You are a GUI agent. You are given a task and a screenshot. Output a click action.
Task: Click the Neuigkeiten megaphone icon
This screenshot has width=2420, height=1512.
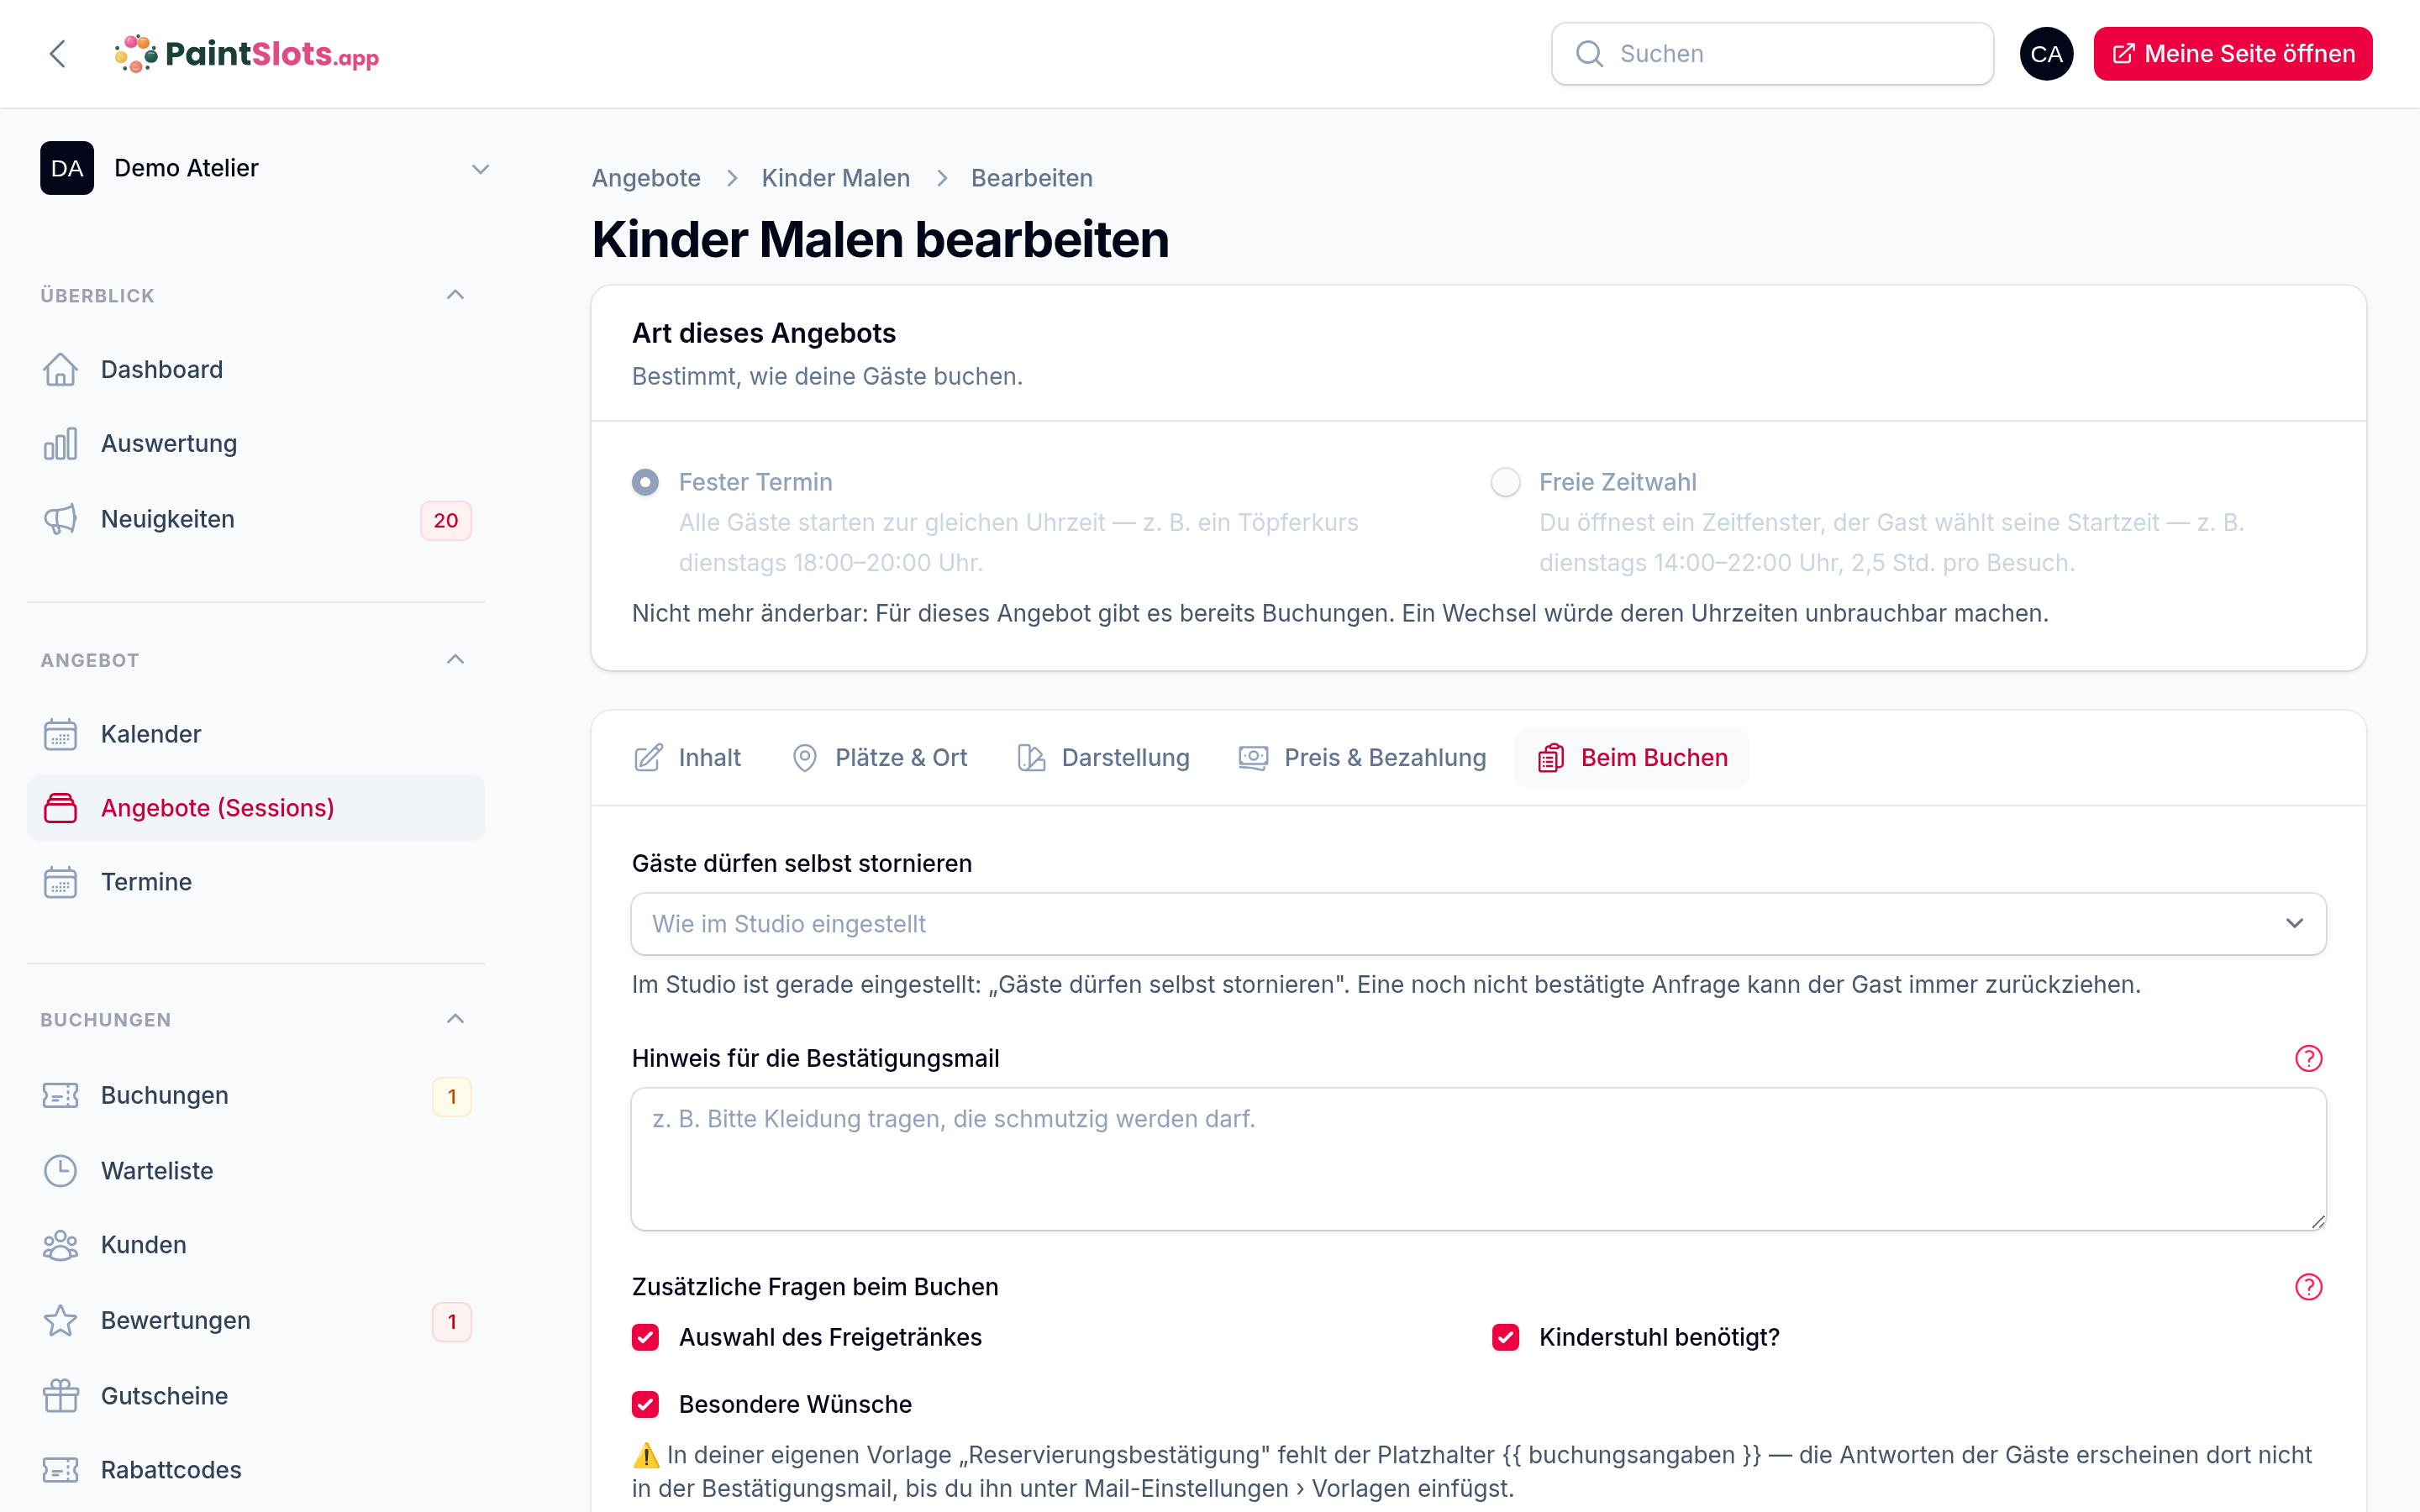pyautogui.click(x=60, y=520)
